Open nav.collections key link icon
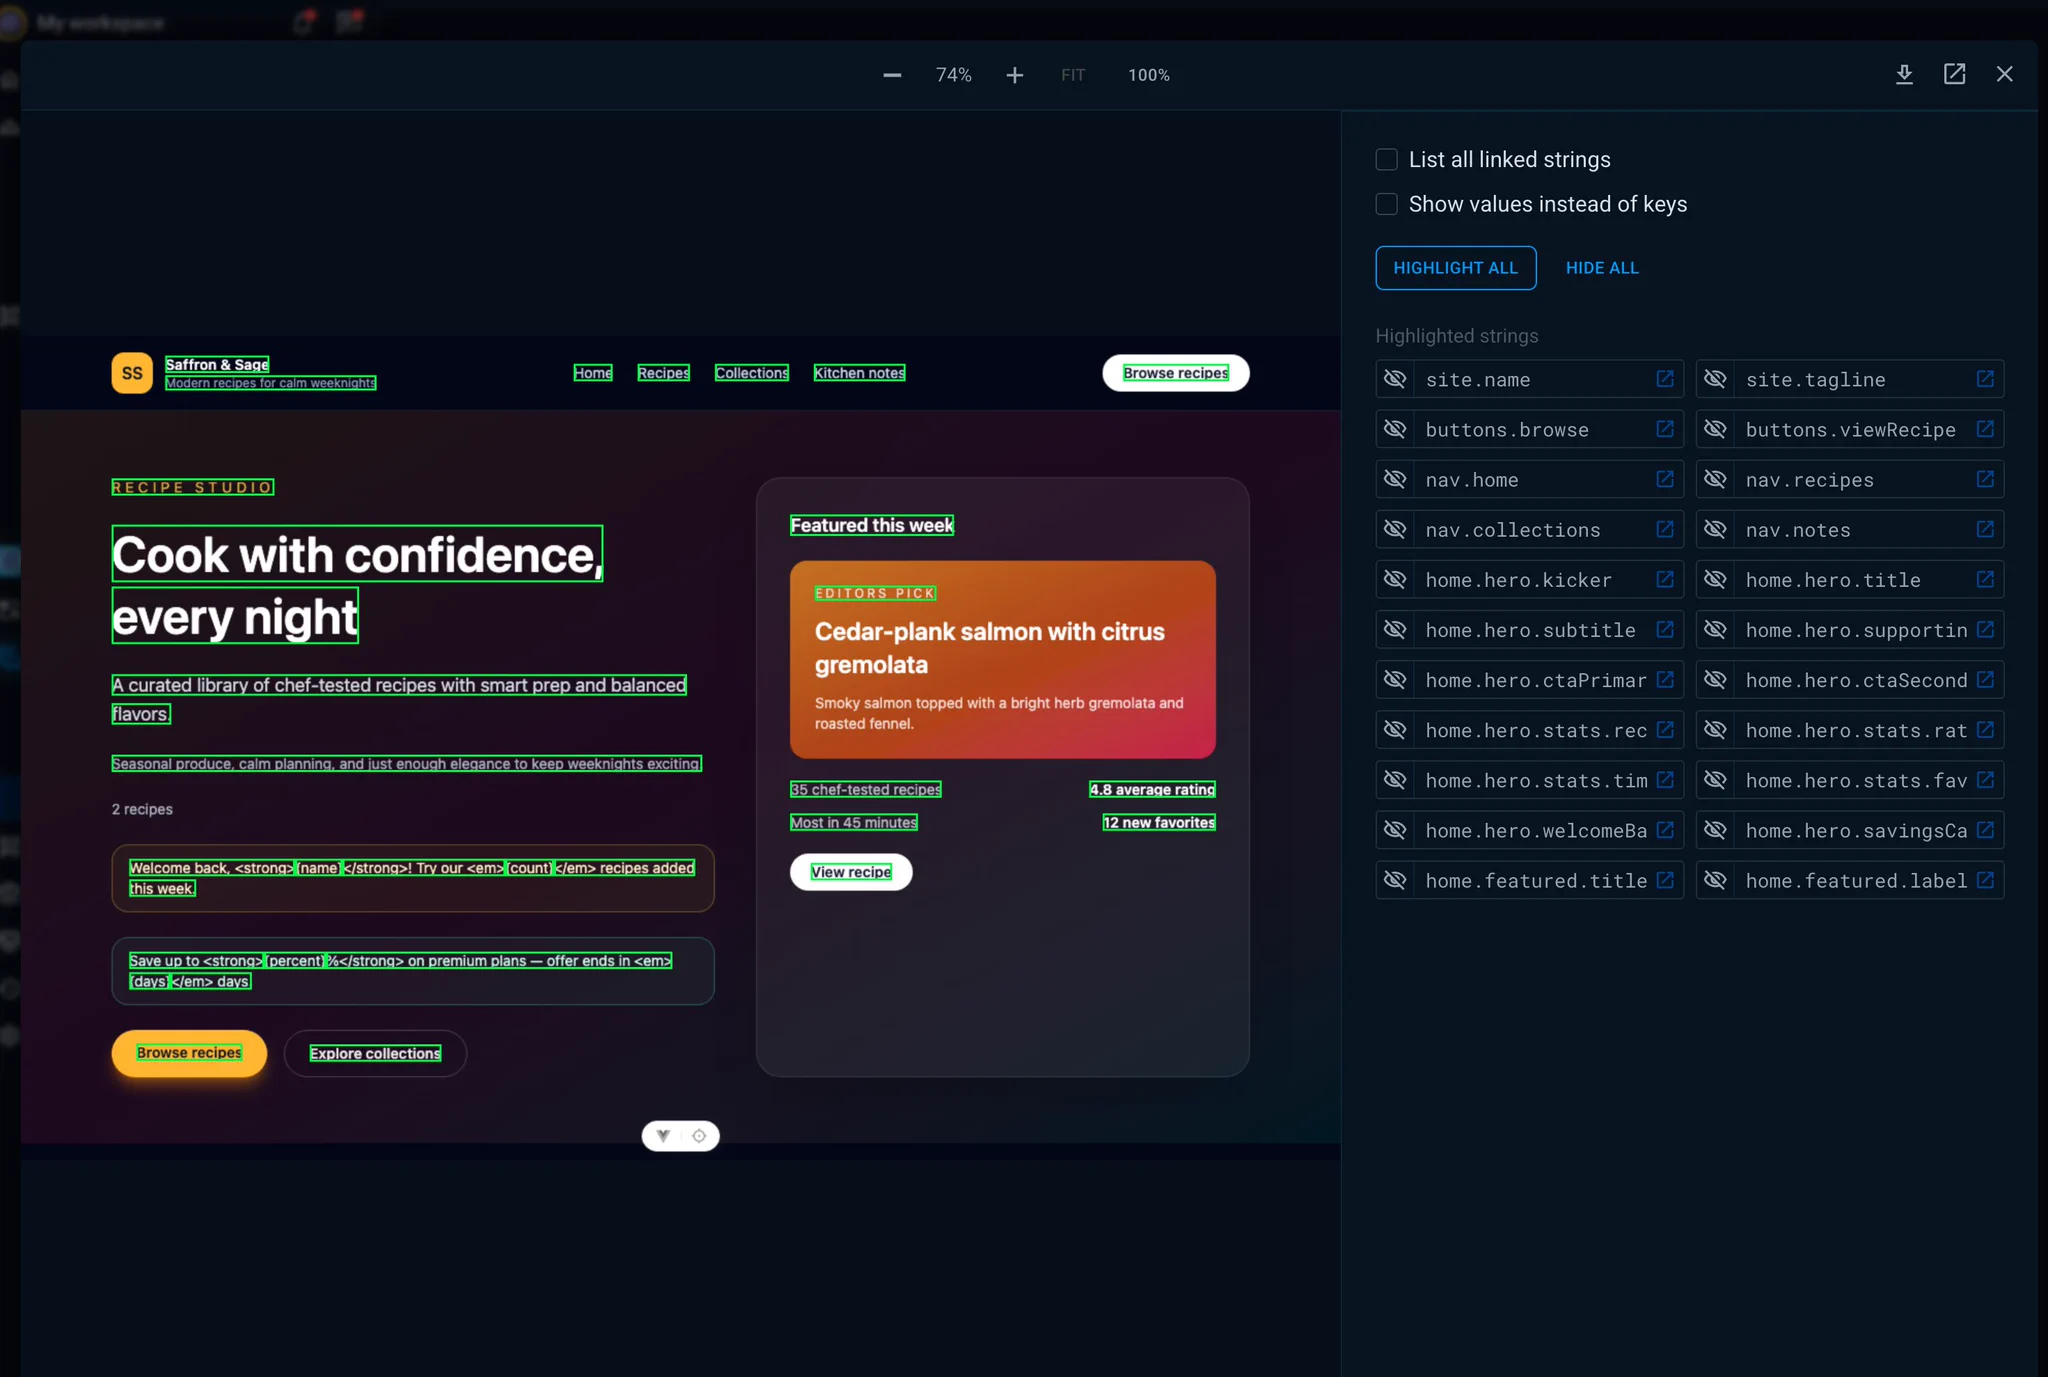The width and height of the screenshot is (2048, 1377). tap(1665, 529)
